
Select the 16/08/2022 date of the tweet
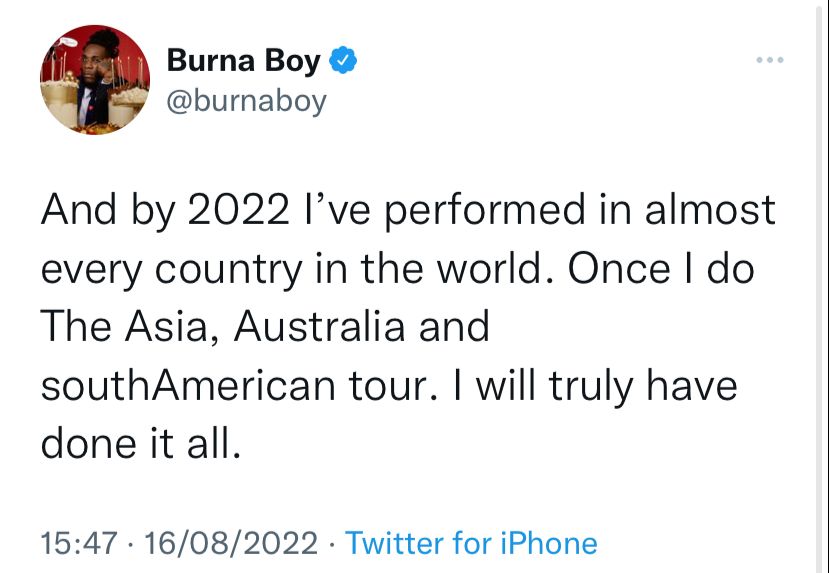[231, 543]
